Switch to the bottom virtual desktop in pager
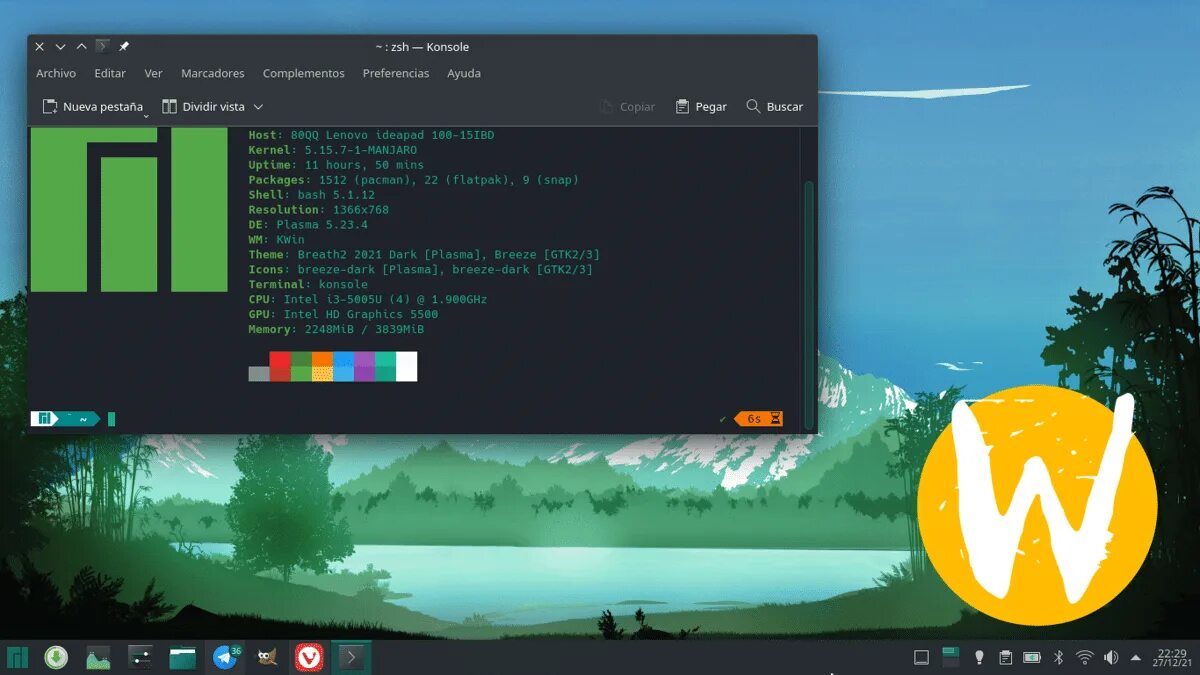The height and width of the screenshot is (675, 1200). pyautogui.click(x=951, y=663)
